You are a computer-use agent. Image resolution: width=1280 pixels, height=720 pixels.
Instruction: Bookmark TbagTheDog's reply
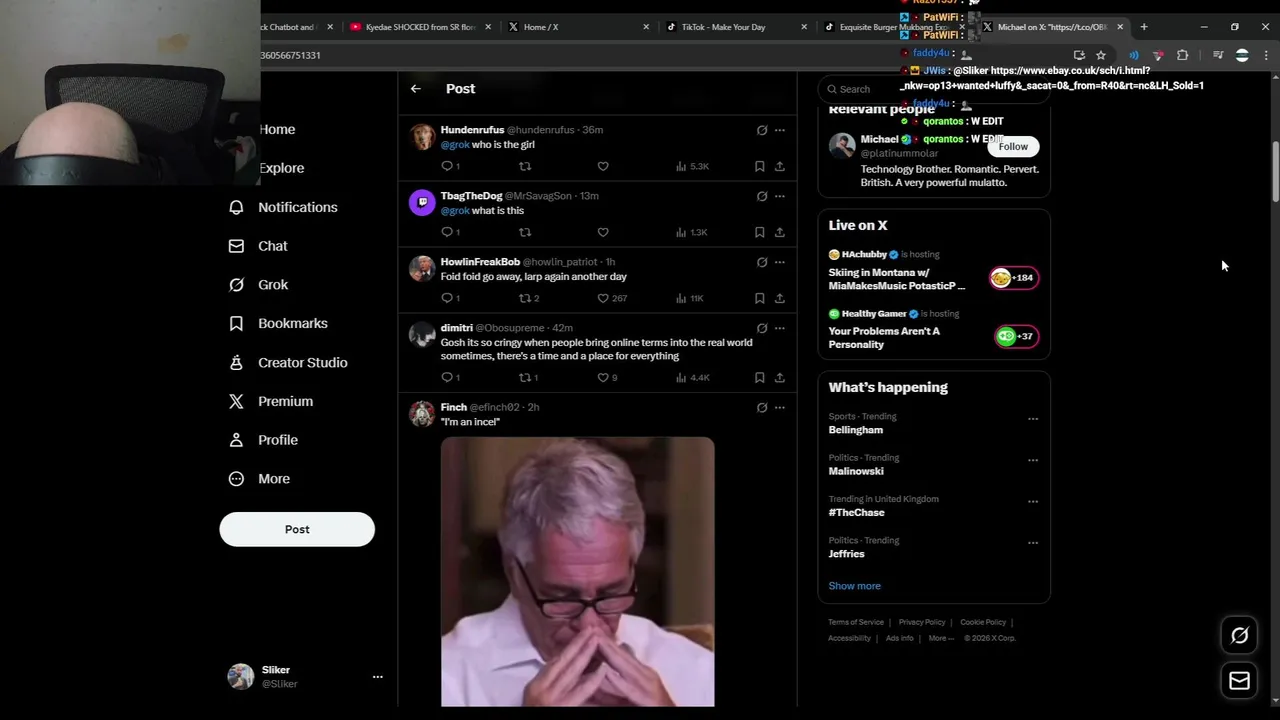point(760,232)
